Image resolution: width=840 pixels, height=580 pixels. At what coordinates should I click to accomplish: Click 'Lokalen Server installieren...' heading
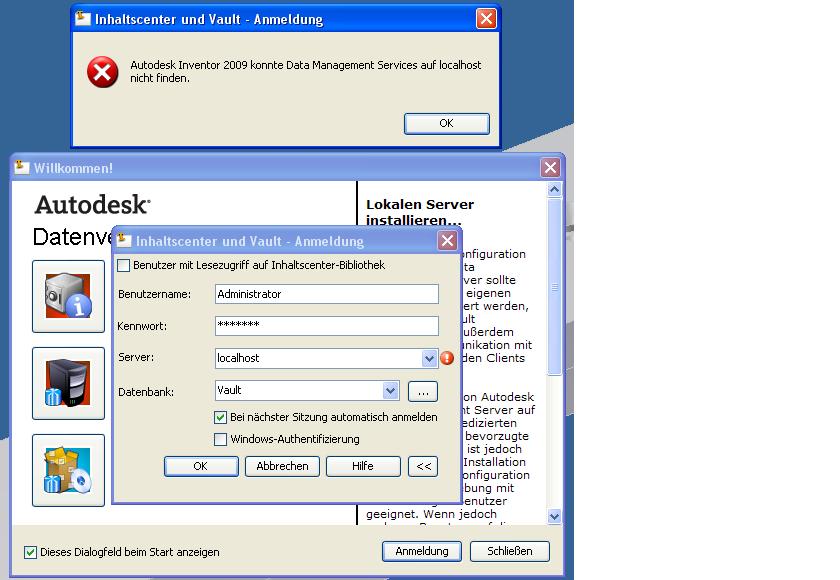(420, 212)
